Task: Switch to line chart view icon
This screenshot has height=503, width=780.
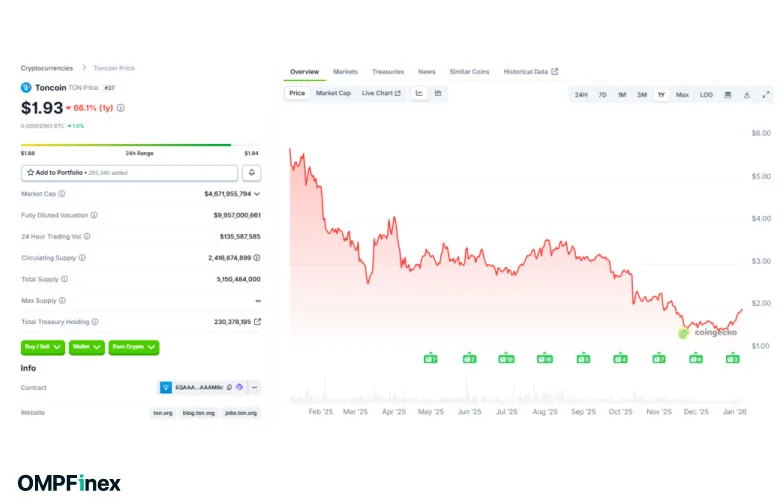Action: click(x=419, y=93)
